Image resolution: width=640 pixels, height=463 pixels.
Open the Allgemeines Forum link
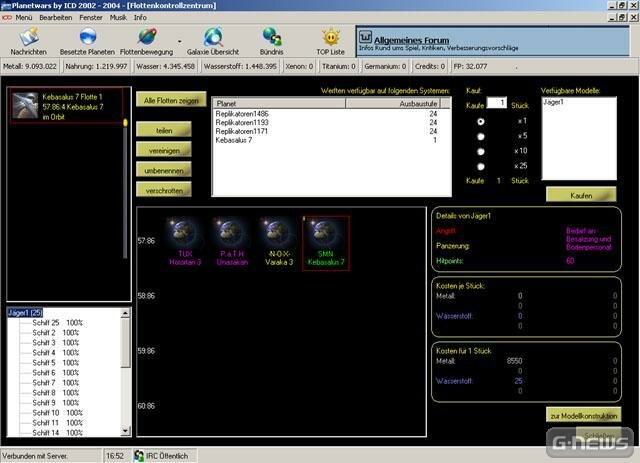(411, 40)
